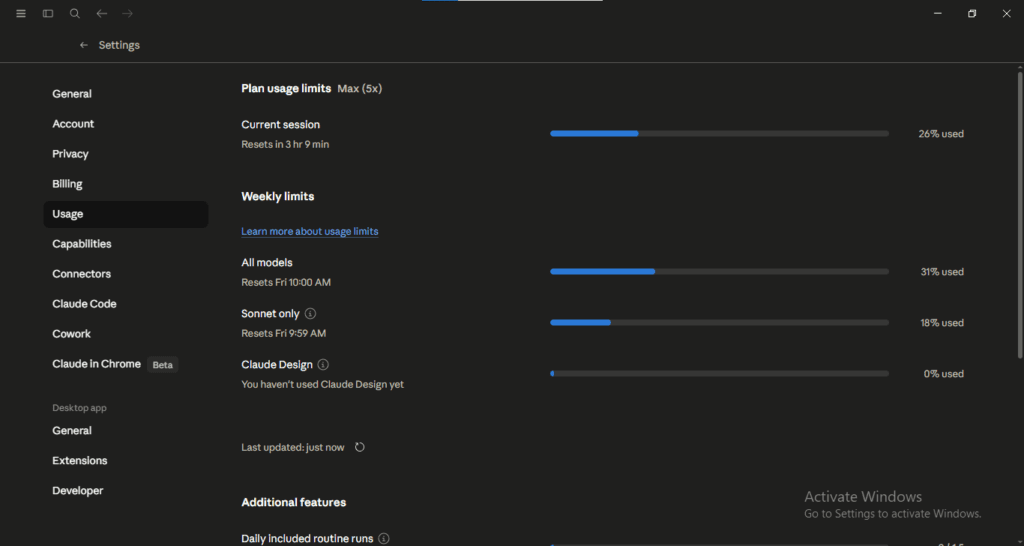Close the Claude window
The height and width of the screenshot is (546, 1024).
pos(1006,14)
